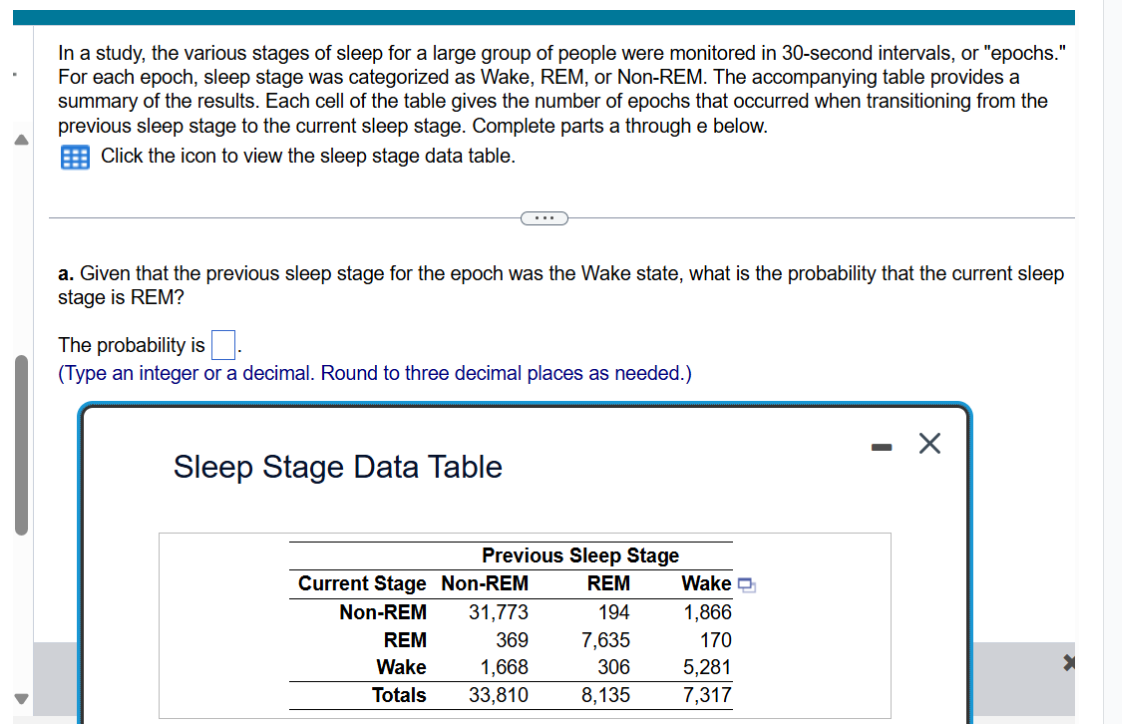This screenshot has width=1122, height=724.
Task: Click the copy-table icon next to Wake header
Action: 746,585
